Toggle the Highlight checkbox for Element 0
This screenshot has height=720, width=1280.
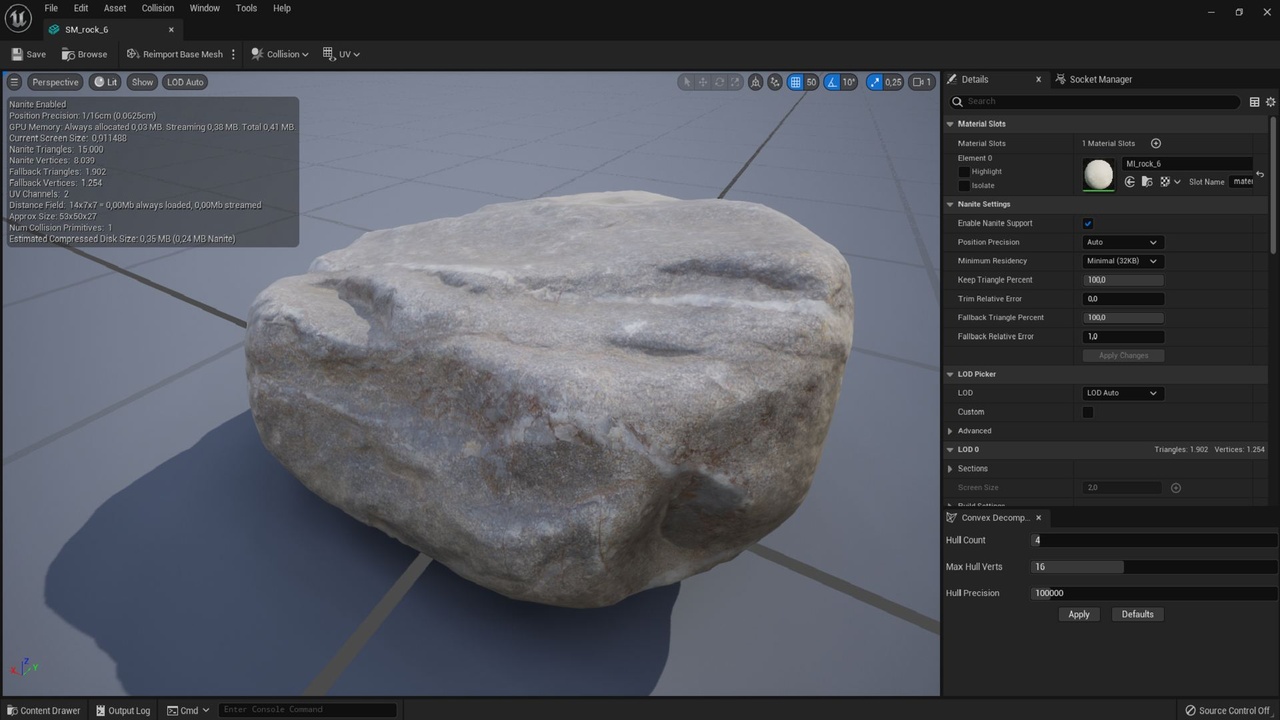[x=964, y=172]
